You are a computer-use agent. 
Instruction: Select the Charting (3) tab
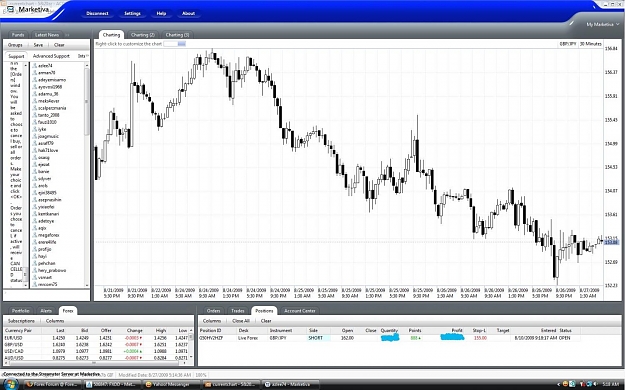coord(177,35)
